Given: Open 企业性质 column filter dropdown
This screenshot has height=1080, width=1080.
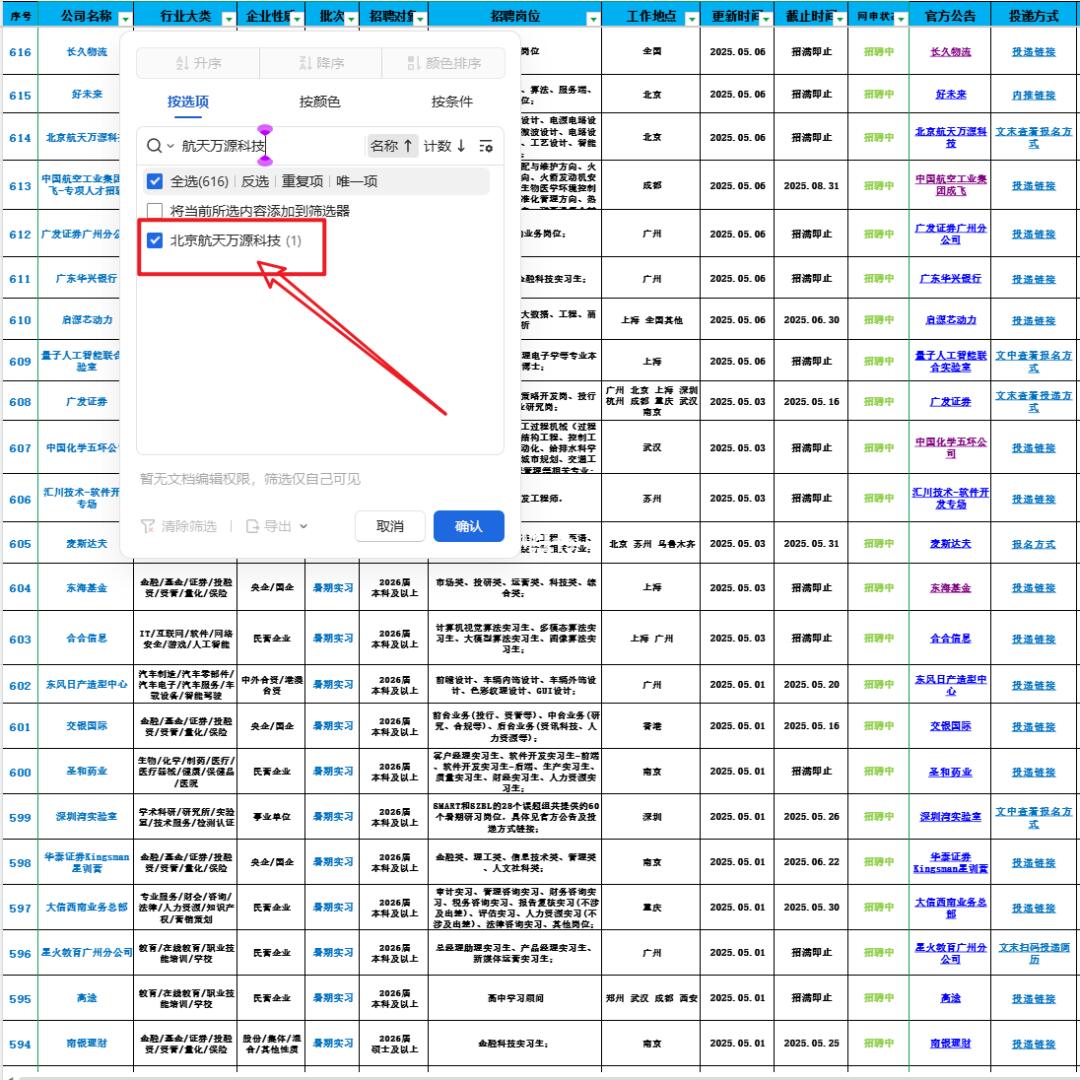Looking at the screenshot, I should click(297, 19).
